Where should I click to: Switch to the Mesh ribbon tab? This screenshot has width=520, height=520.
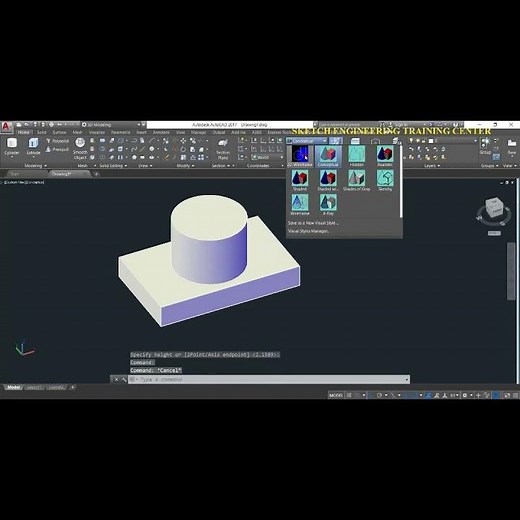click(x=77, y=132)
